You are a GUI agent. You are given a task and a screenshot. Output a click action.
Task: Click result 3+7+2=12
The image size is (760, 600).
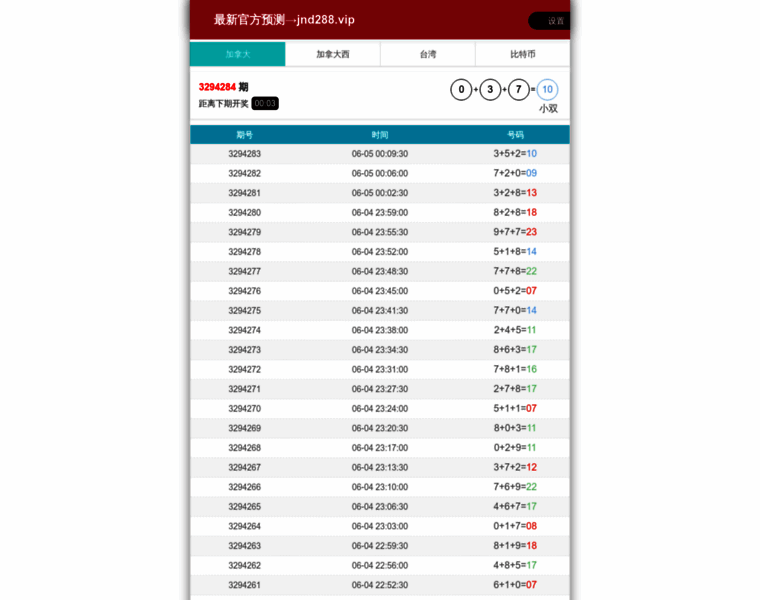pos(515,468)
